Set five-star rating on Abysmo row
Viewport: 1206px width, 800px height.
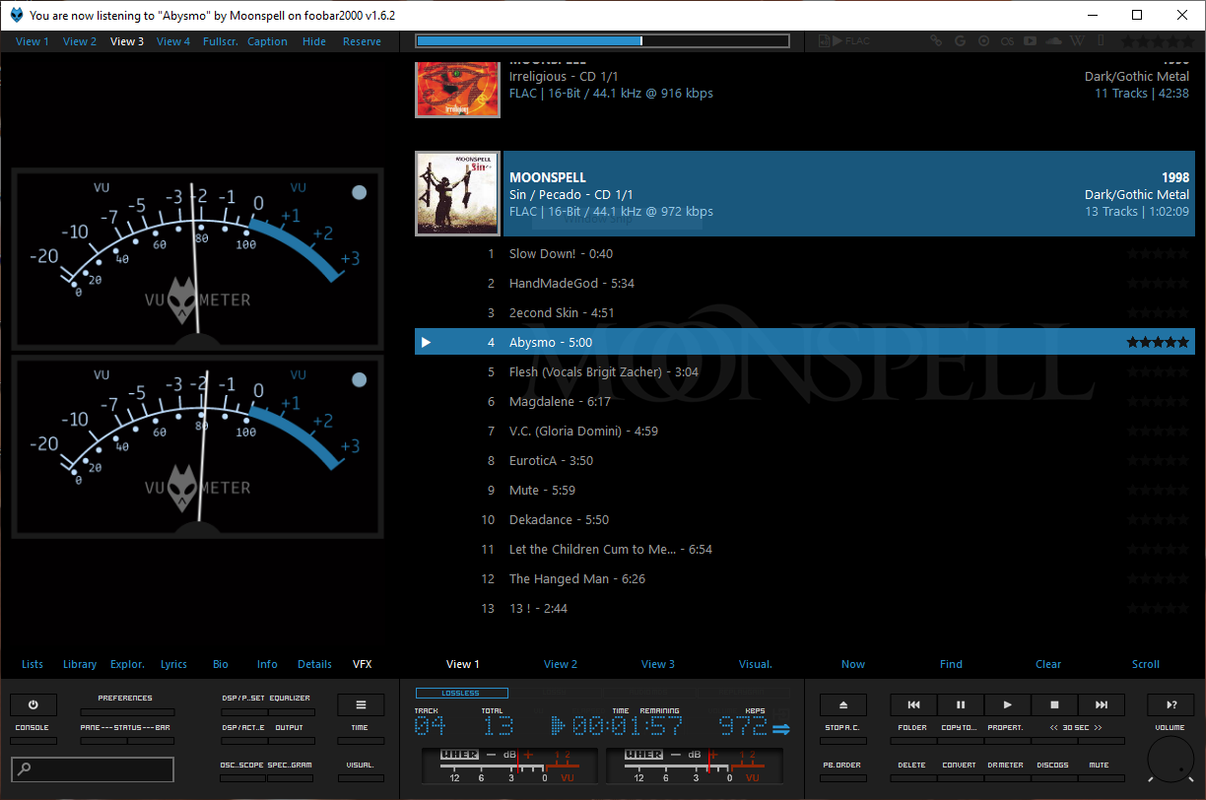[x=1158, y=342]
